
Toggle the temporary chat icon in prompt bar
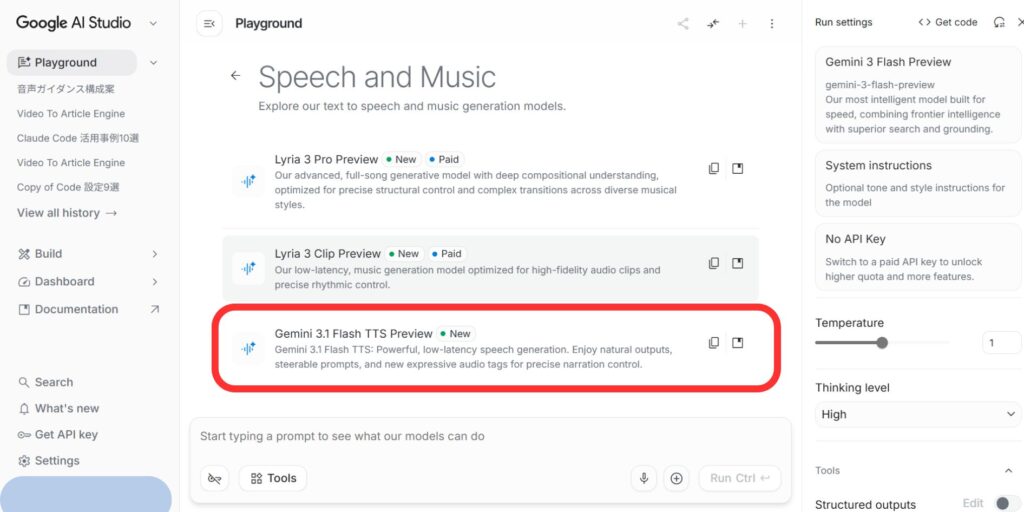(x=215, y=478)
